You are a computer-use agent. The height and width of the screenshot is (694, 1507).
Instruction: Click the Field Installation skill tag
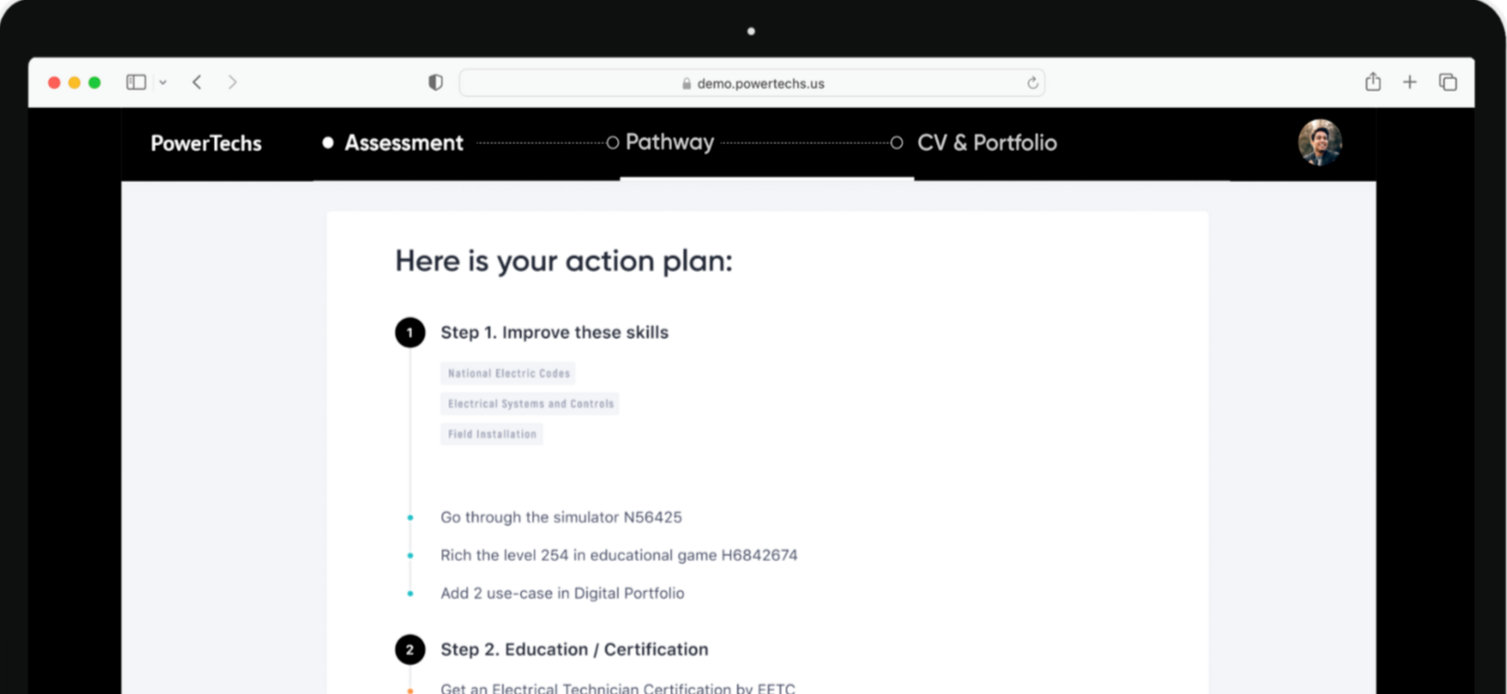point(491,433)
